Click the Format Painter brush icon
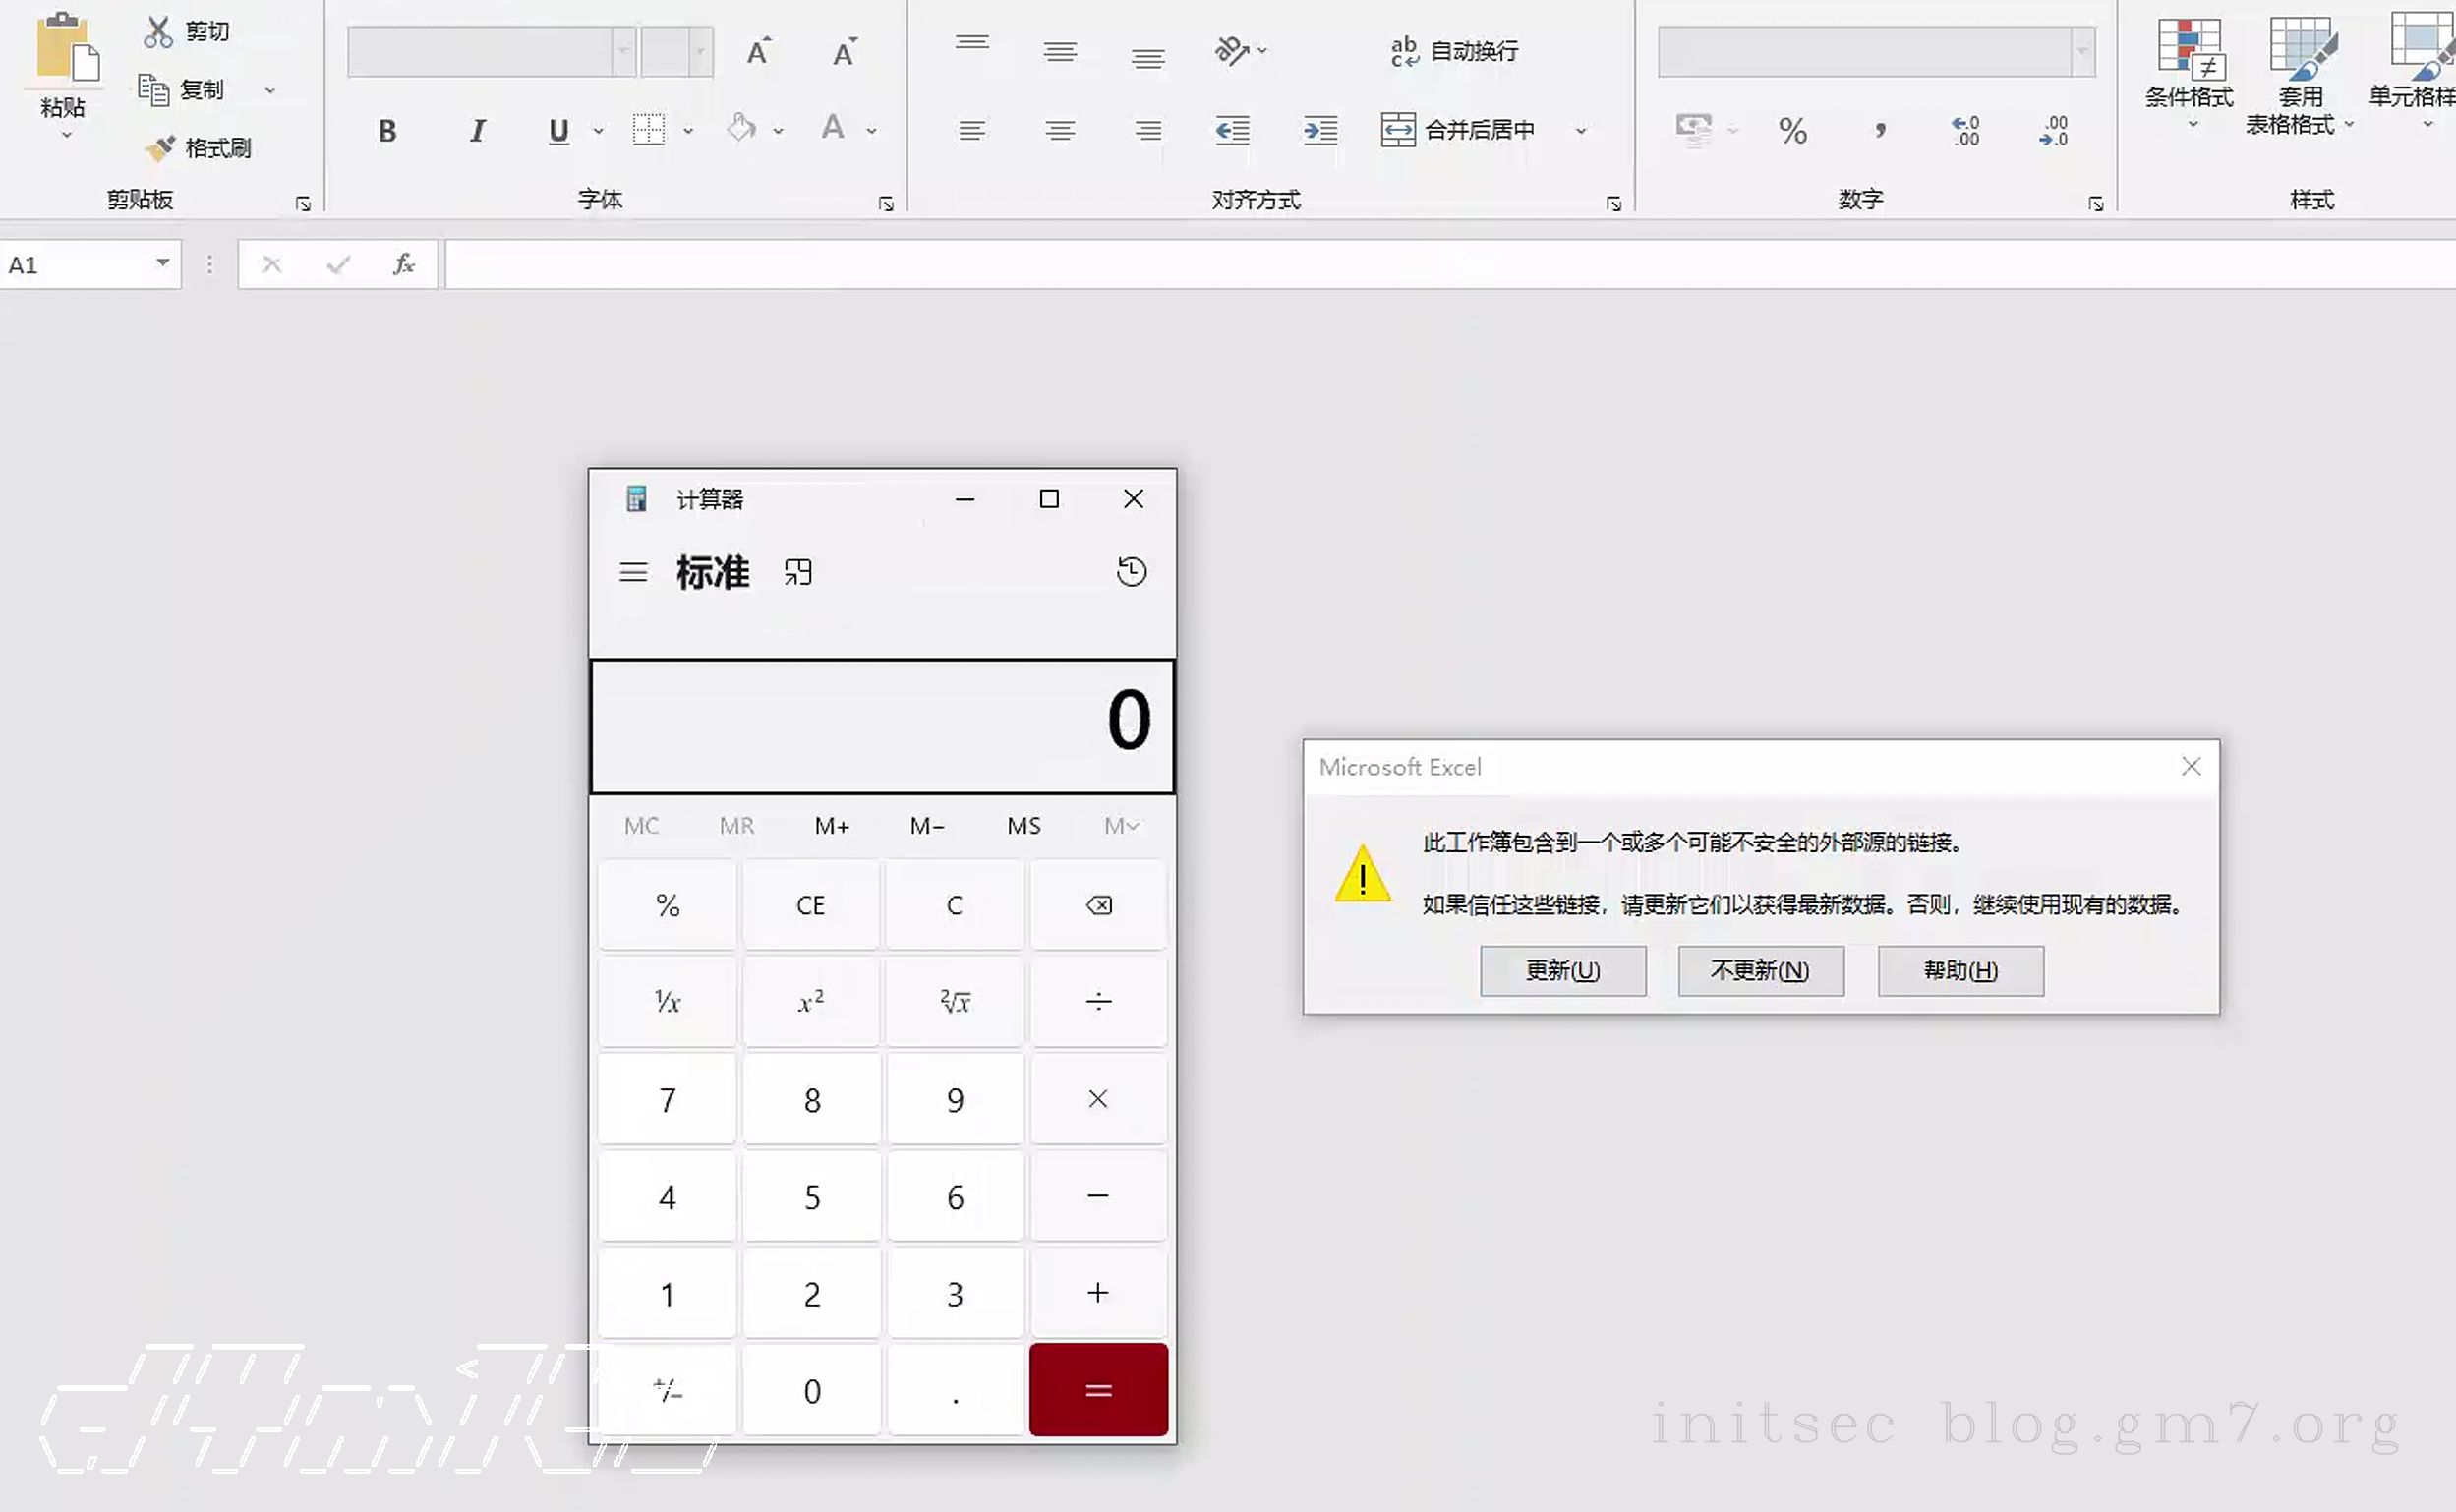 point(160,148)
